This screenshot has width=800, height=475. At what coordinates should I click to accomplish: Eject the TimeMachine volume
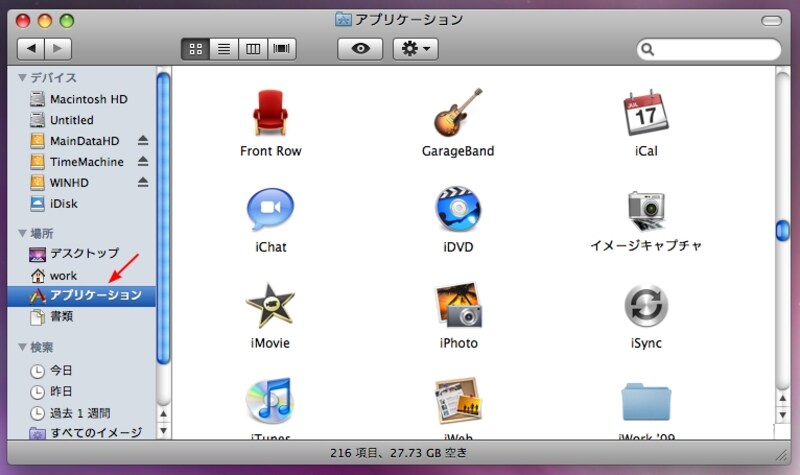click(x=143, y=161)
